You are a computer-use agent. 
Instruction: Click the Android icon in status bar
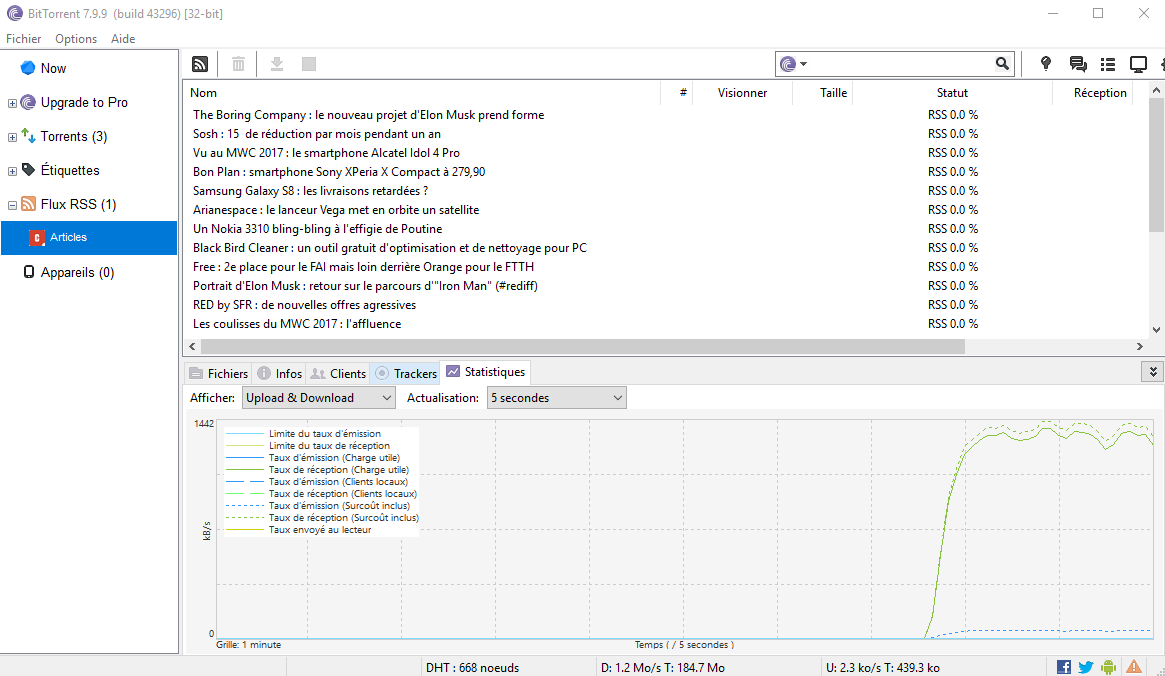1108,667
